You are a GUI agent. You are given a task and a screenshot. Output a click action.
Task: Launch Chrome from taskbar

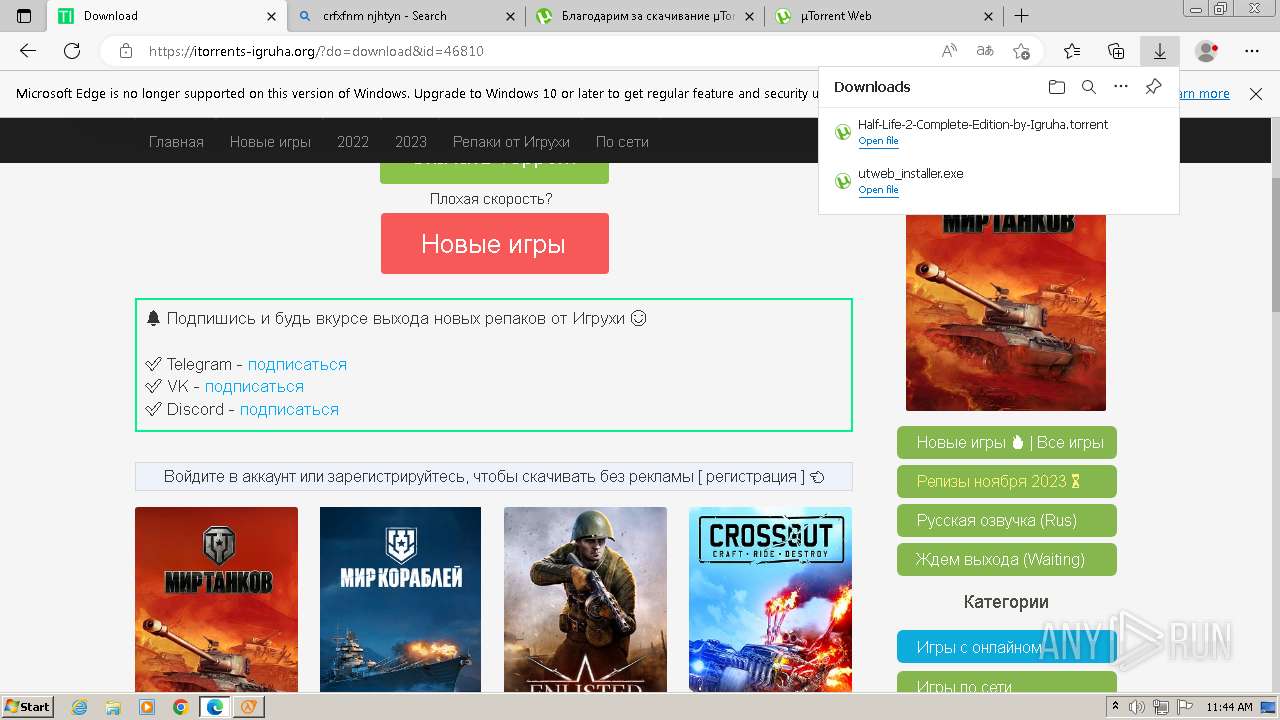point(180,707)
